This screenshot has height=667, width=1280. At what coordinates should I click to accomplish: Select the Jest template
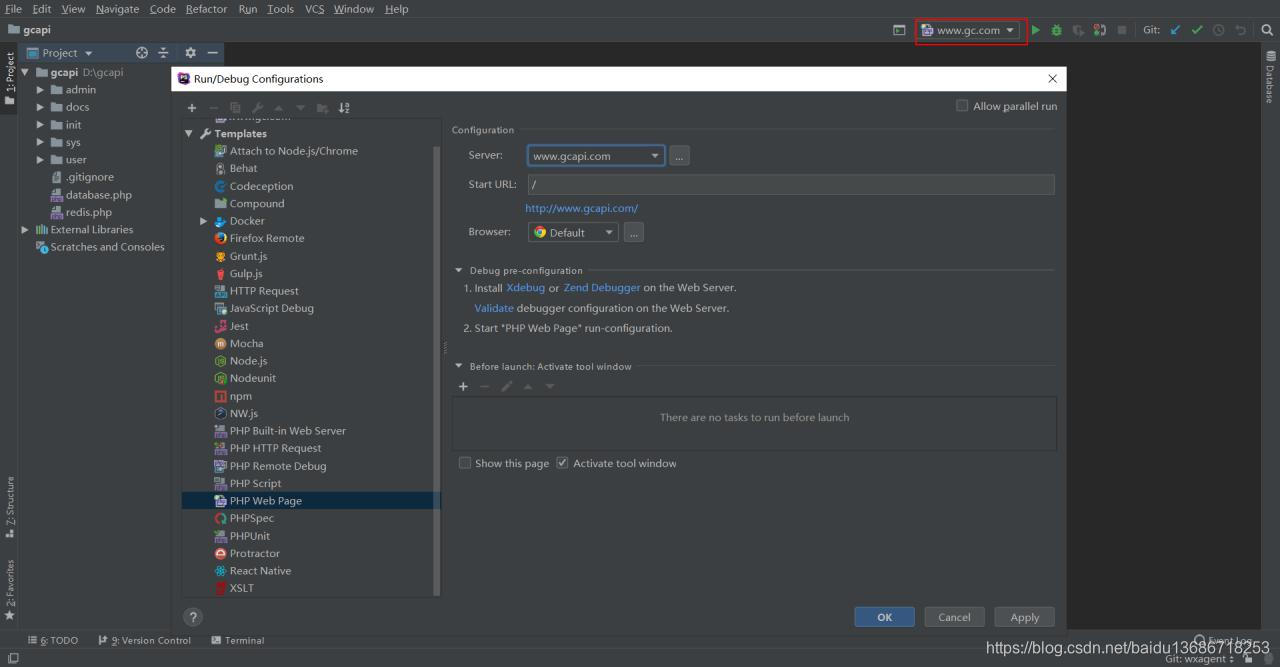click(239, 326)
